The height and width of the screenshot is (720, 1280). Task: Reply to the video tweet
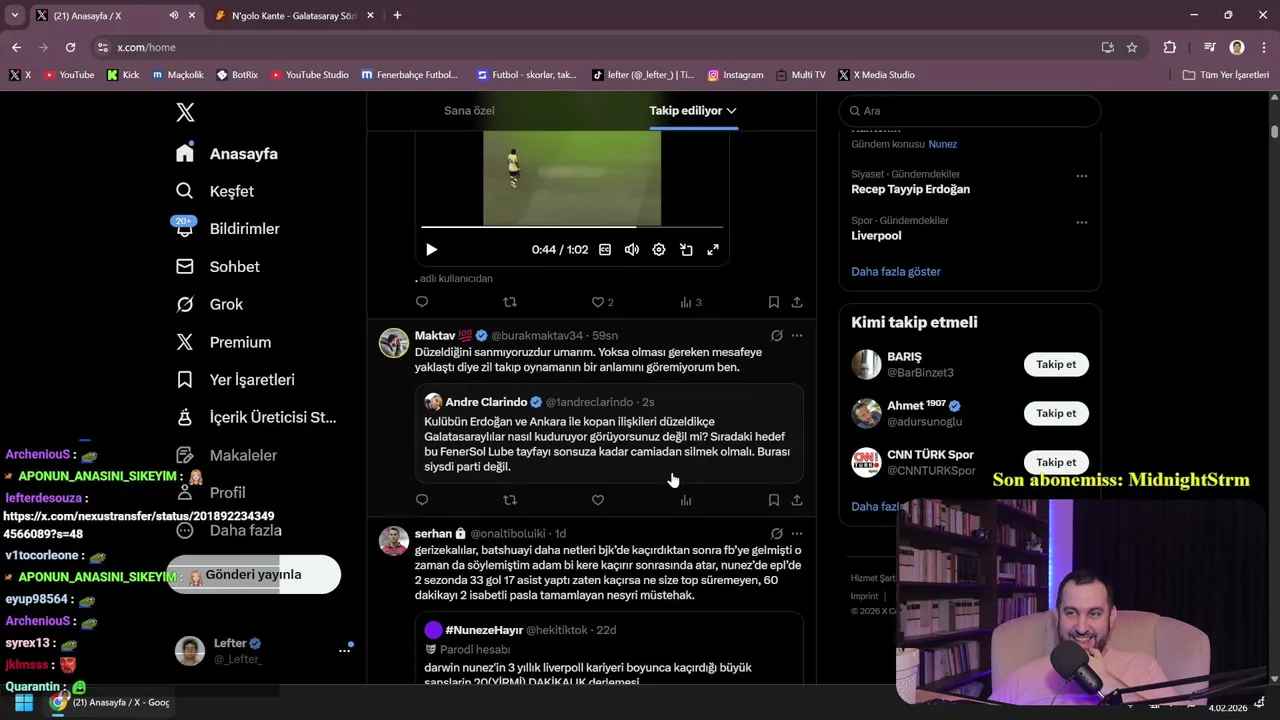point(422,302)
